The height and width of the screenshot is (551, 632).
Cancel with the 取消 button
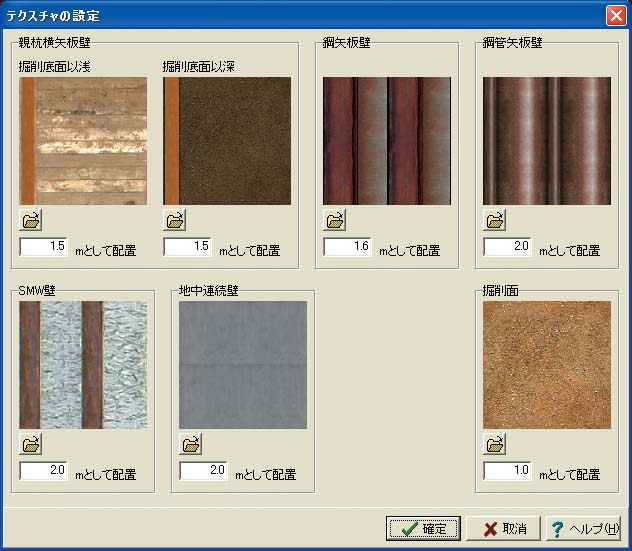(503, 528)
